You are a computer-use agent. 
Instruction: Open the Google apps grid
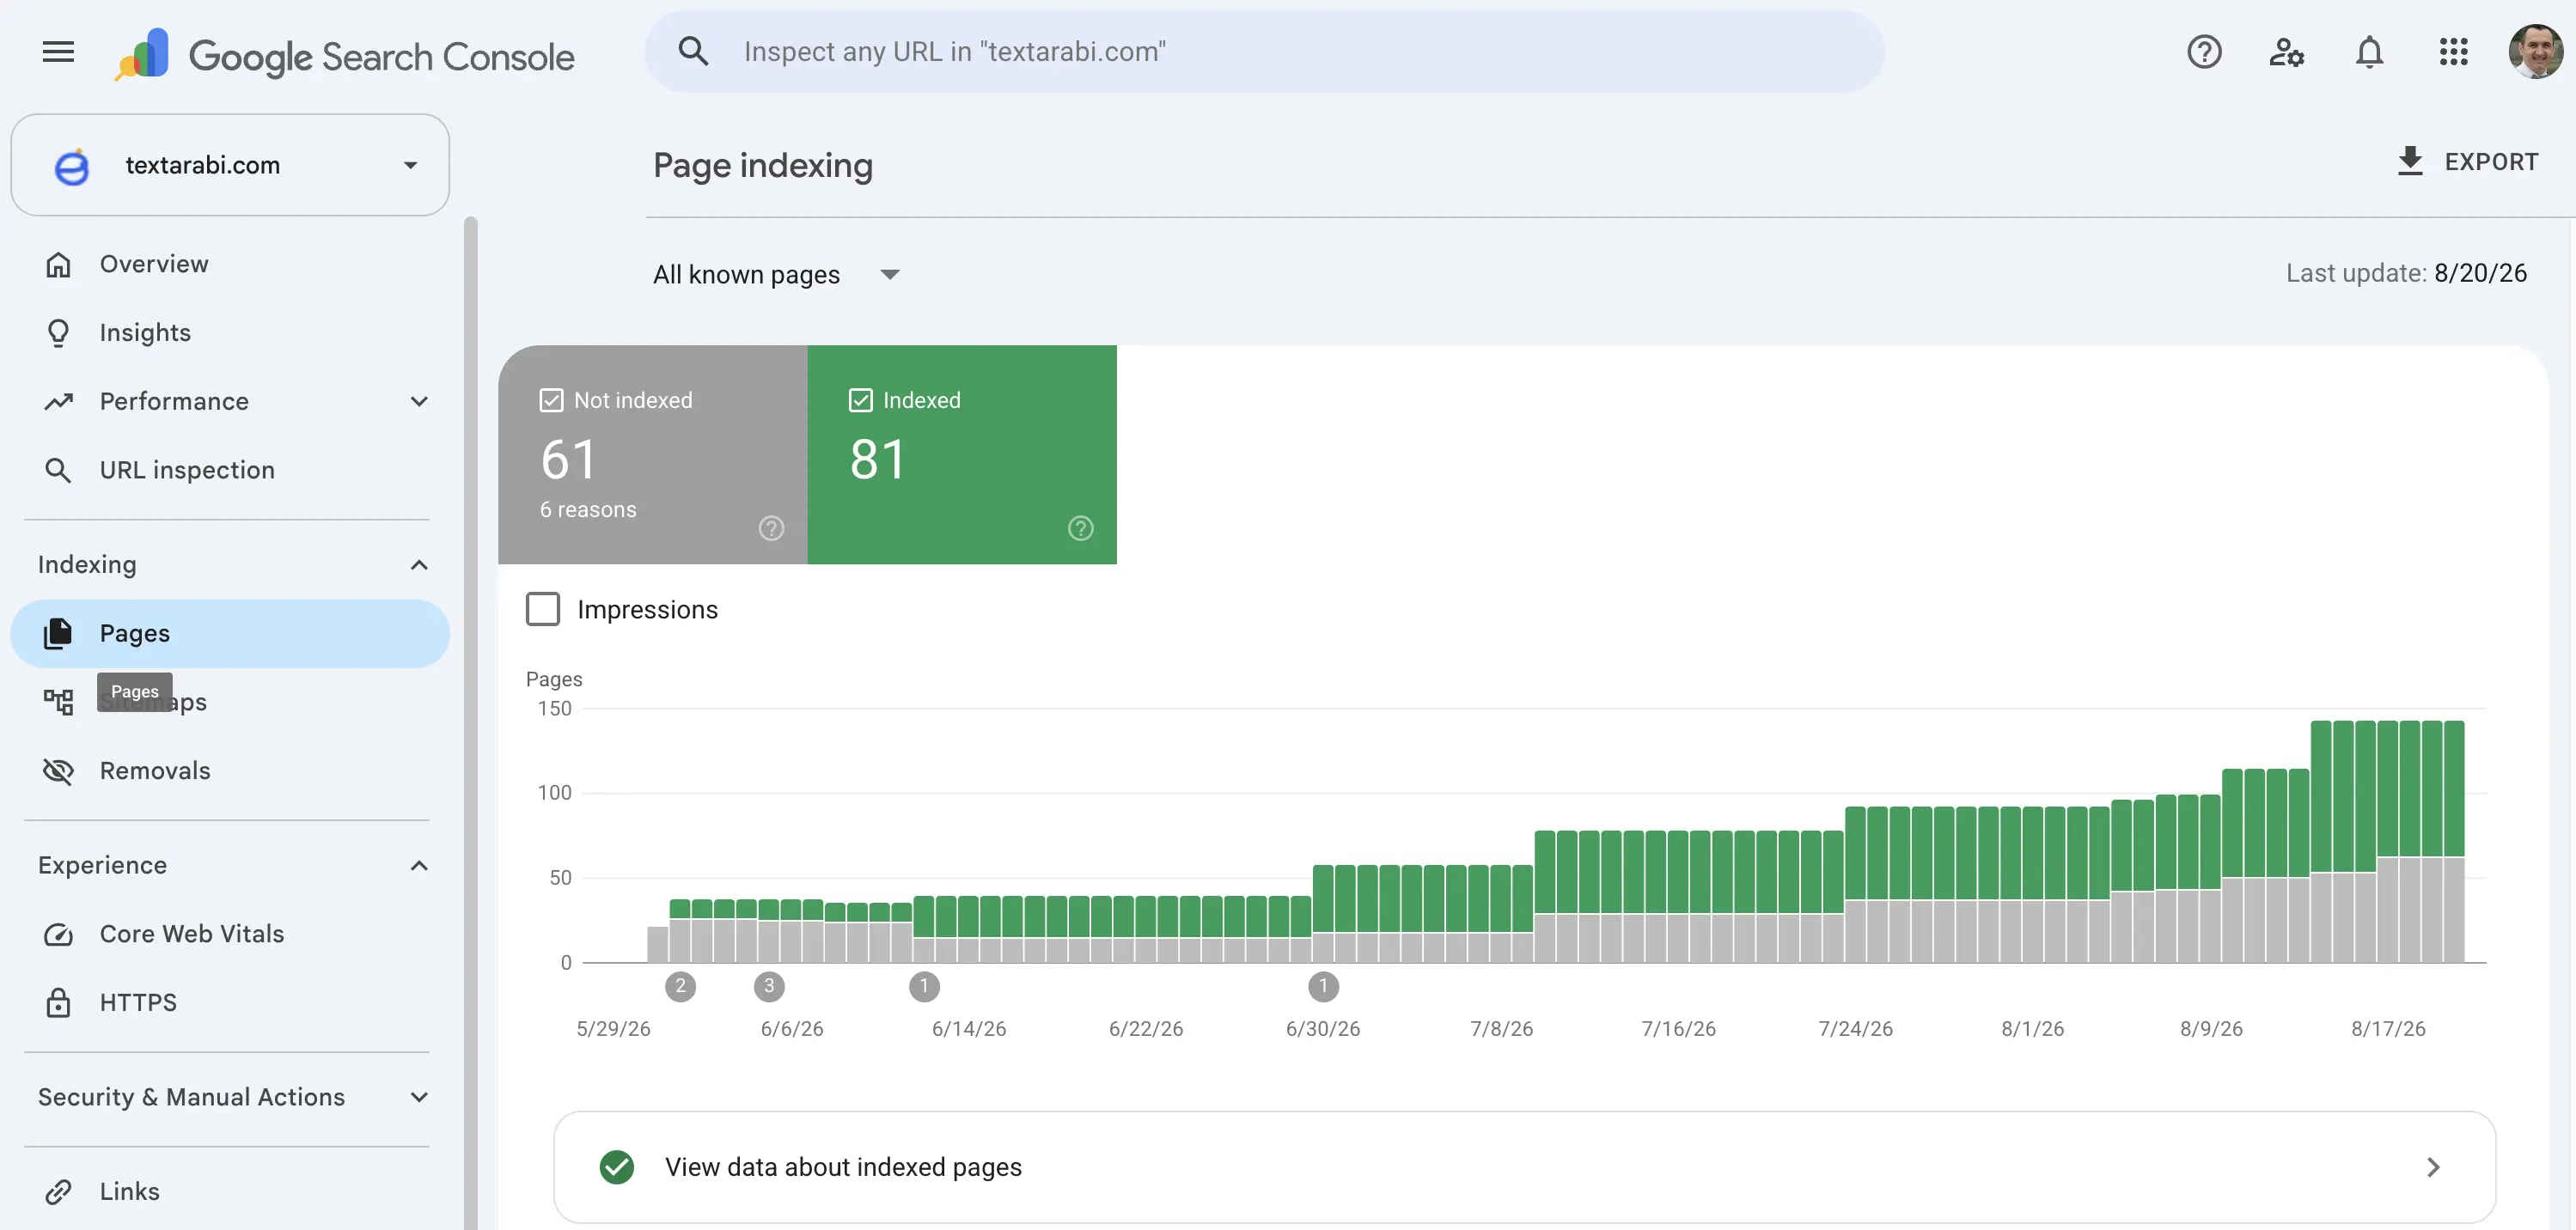pyautogui.click(x=2453, y=52)
